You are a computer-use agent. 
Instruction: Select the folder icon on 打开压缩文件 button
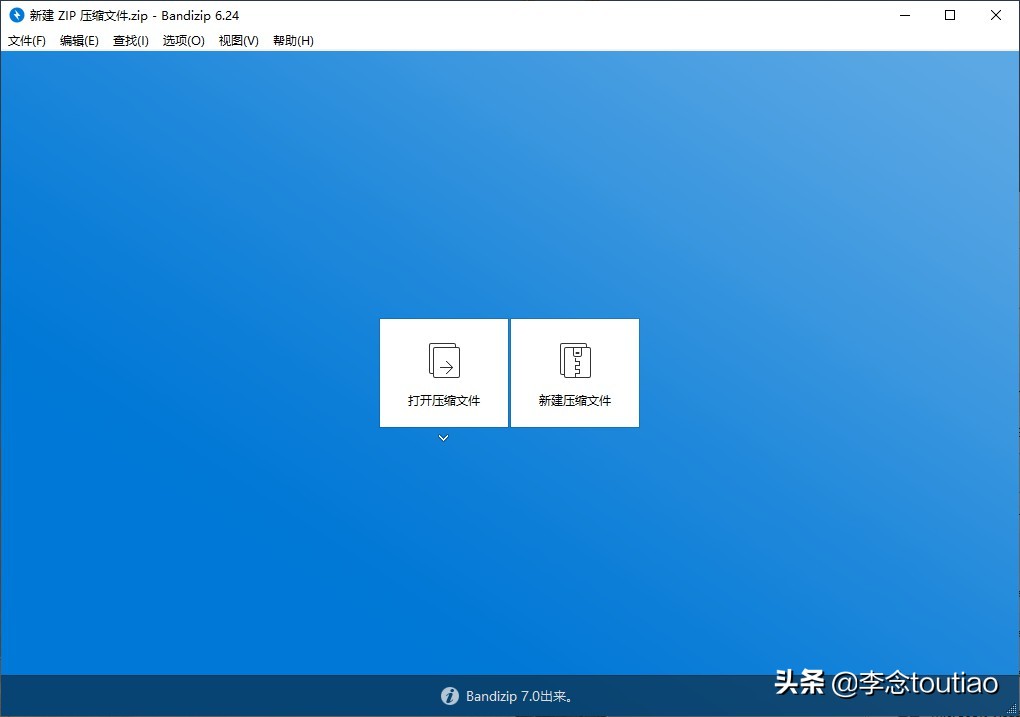[443, 359]
